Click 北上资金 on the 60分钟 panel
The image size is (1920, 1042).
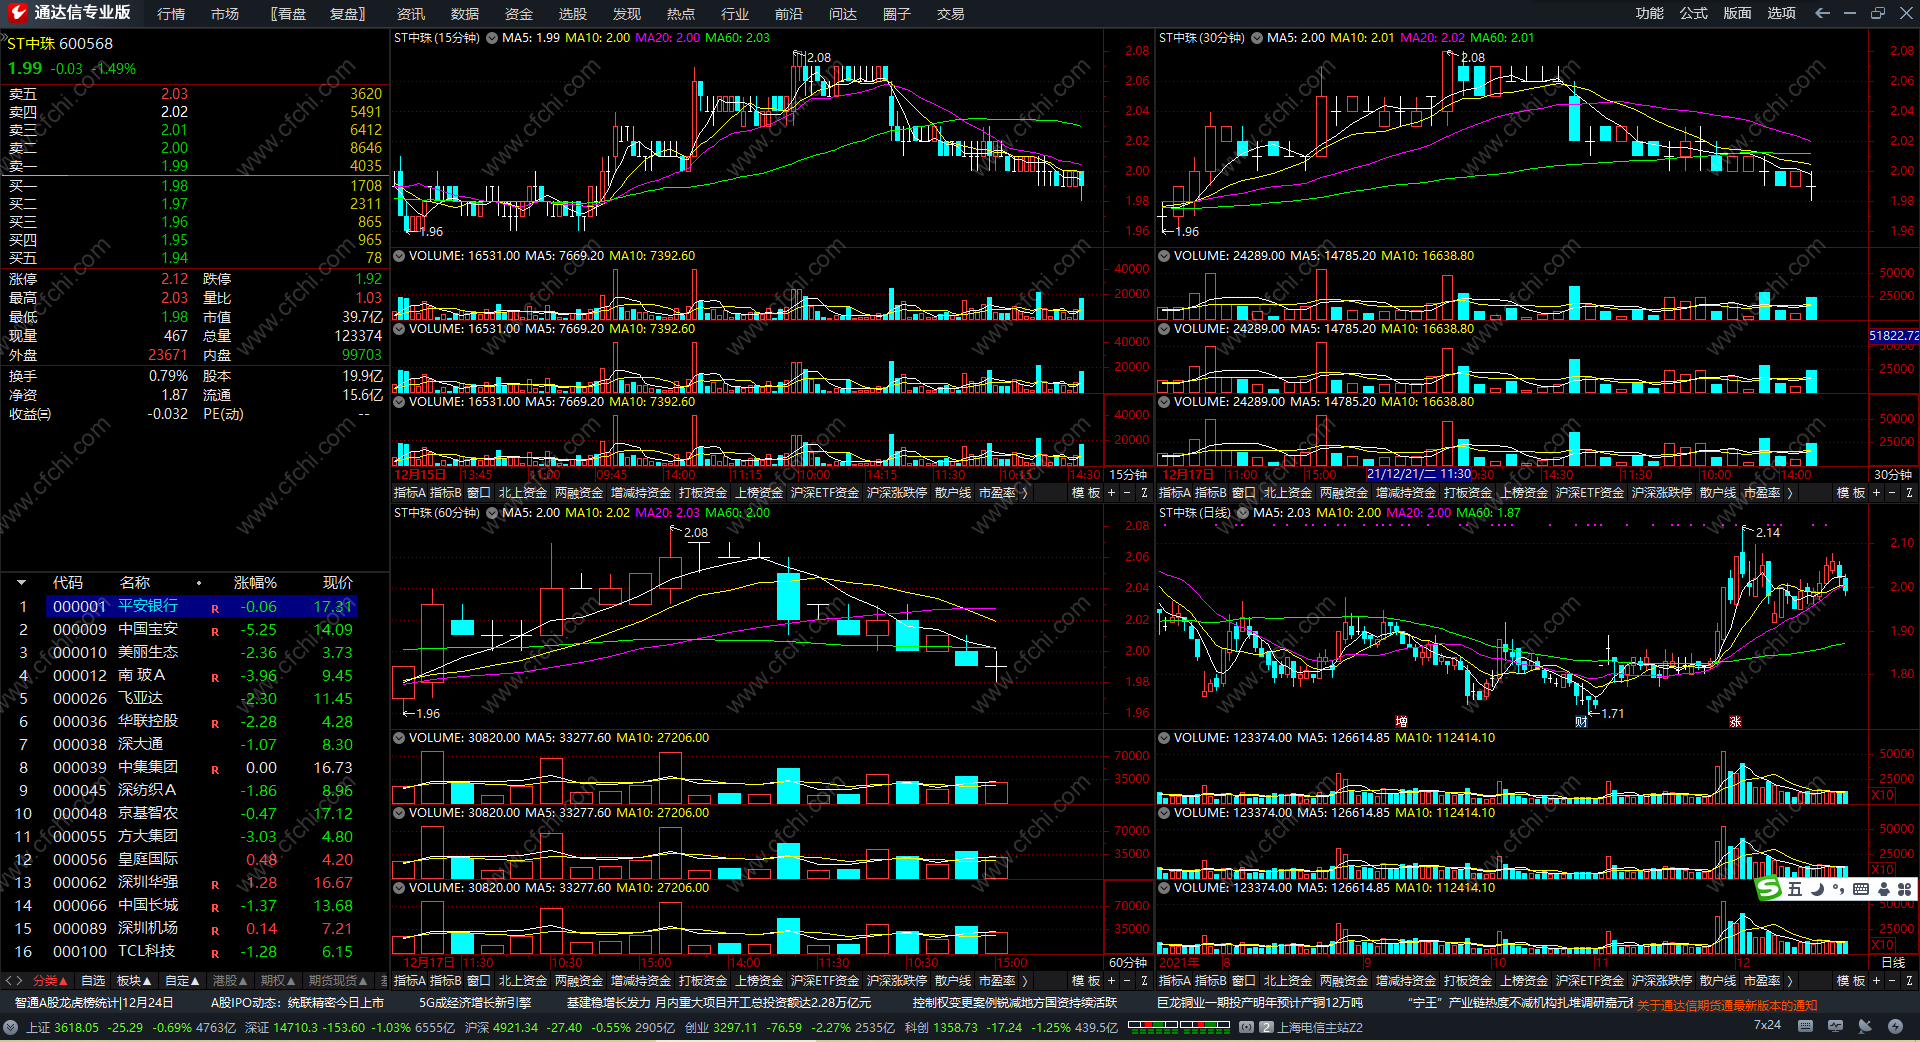point(523,981)
